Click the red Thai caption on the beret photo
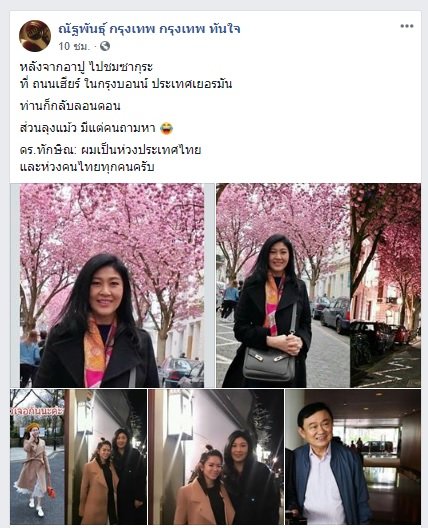The width and height of the screenshot is (428, 528). click(37, 411)
